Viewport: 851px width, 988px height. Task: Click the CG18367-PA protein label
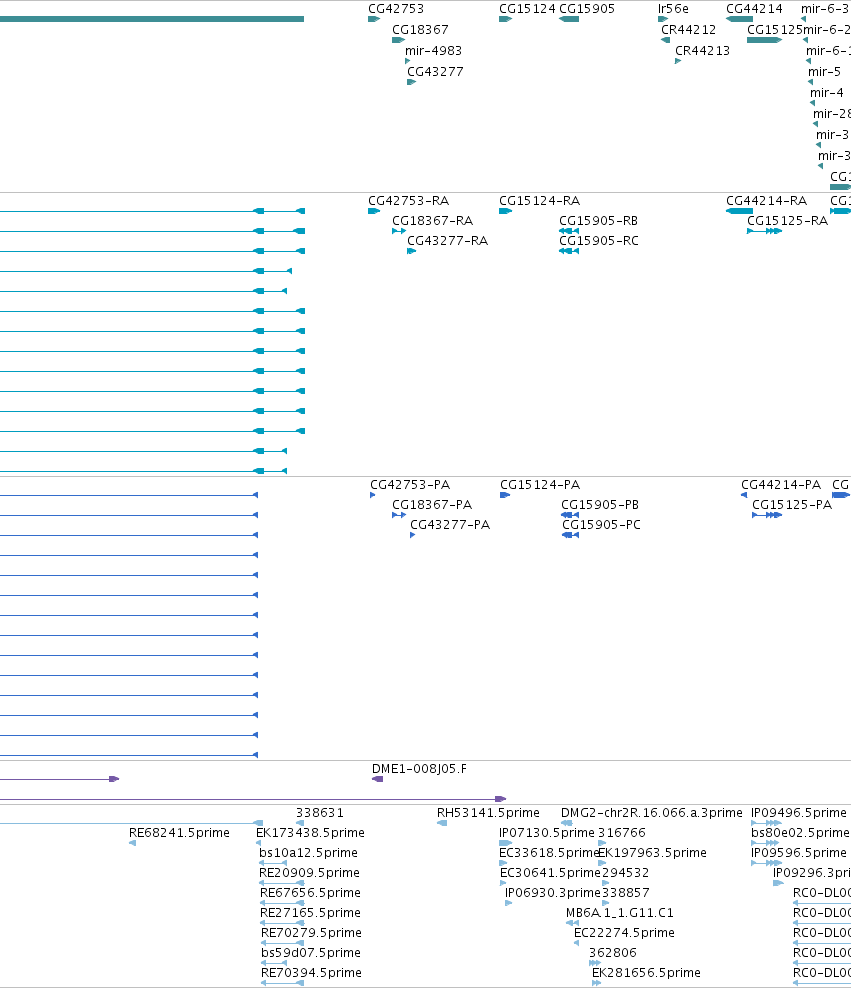[x=432, y=505]
